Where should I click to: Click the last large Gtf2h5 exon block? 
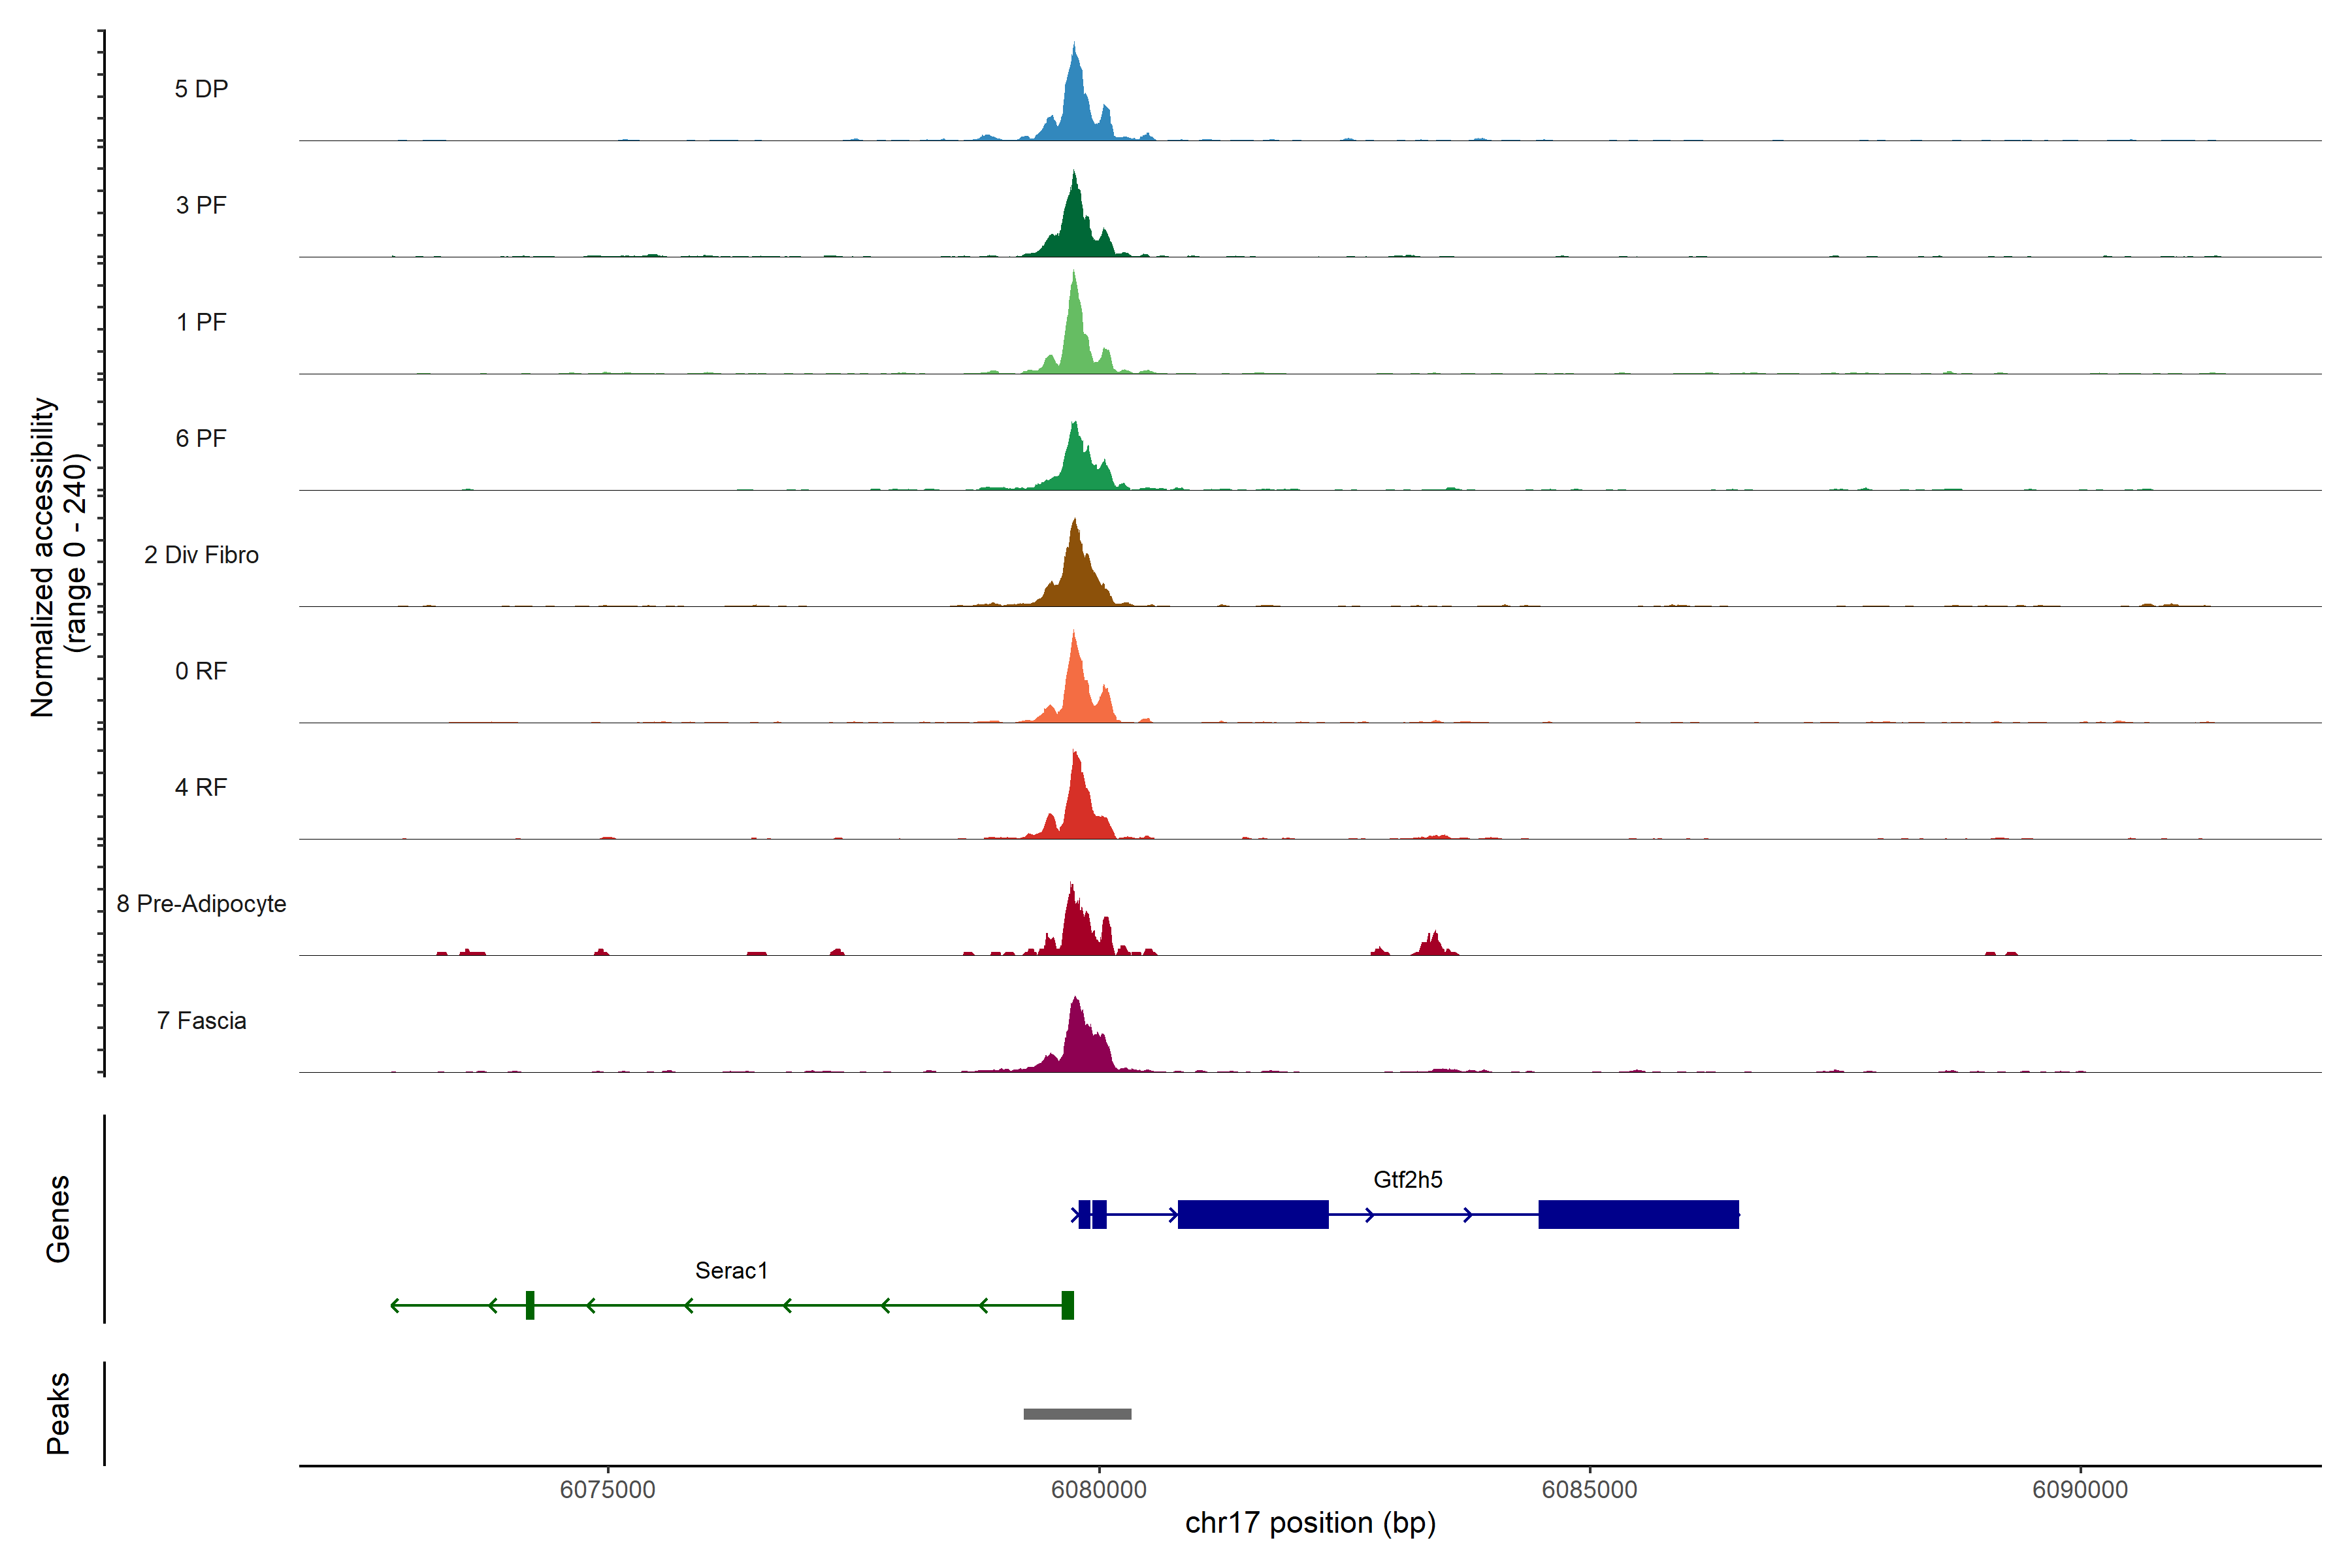click(1638, 1214)
